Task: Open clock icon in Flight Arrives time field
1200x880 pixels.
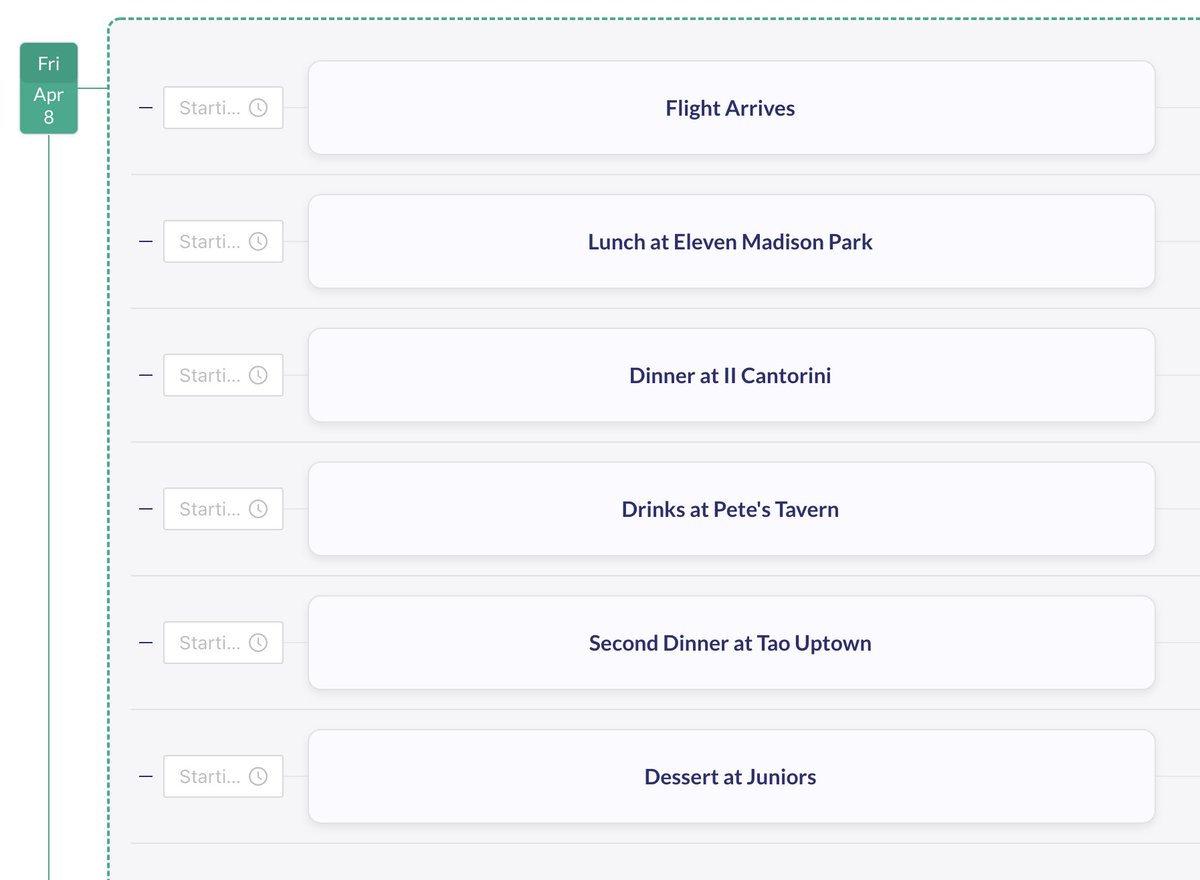Action: tap(258, 108)
